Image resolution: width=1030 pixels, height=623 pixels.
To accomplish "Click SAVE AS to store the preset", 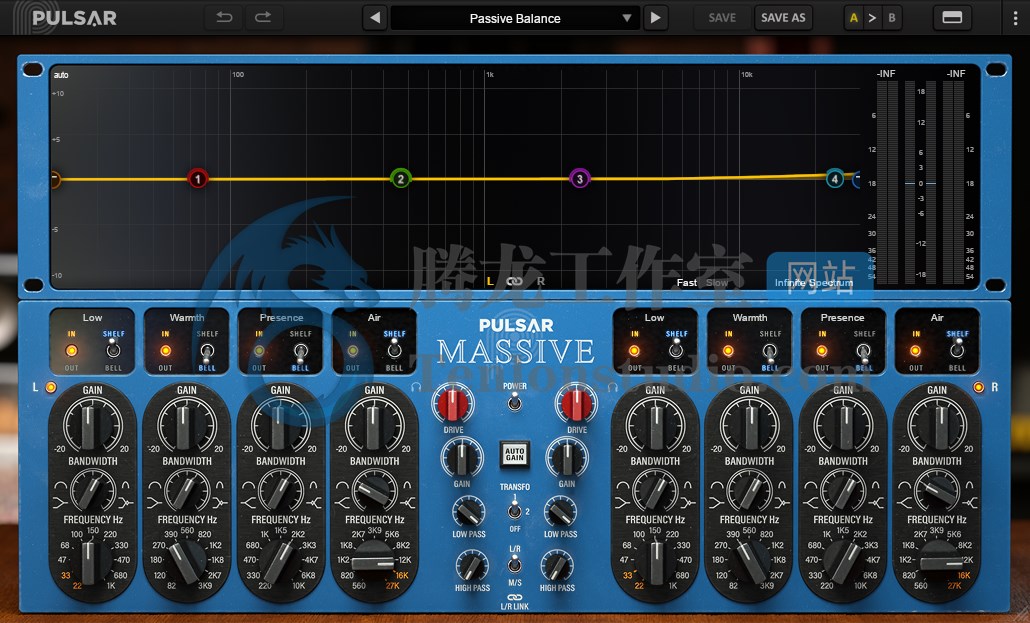I will [783, 17].
